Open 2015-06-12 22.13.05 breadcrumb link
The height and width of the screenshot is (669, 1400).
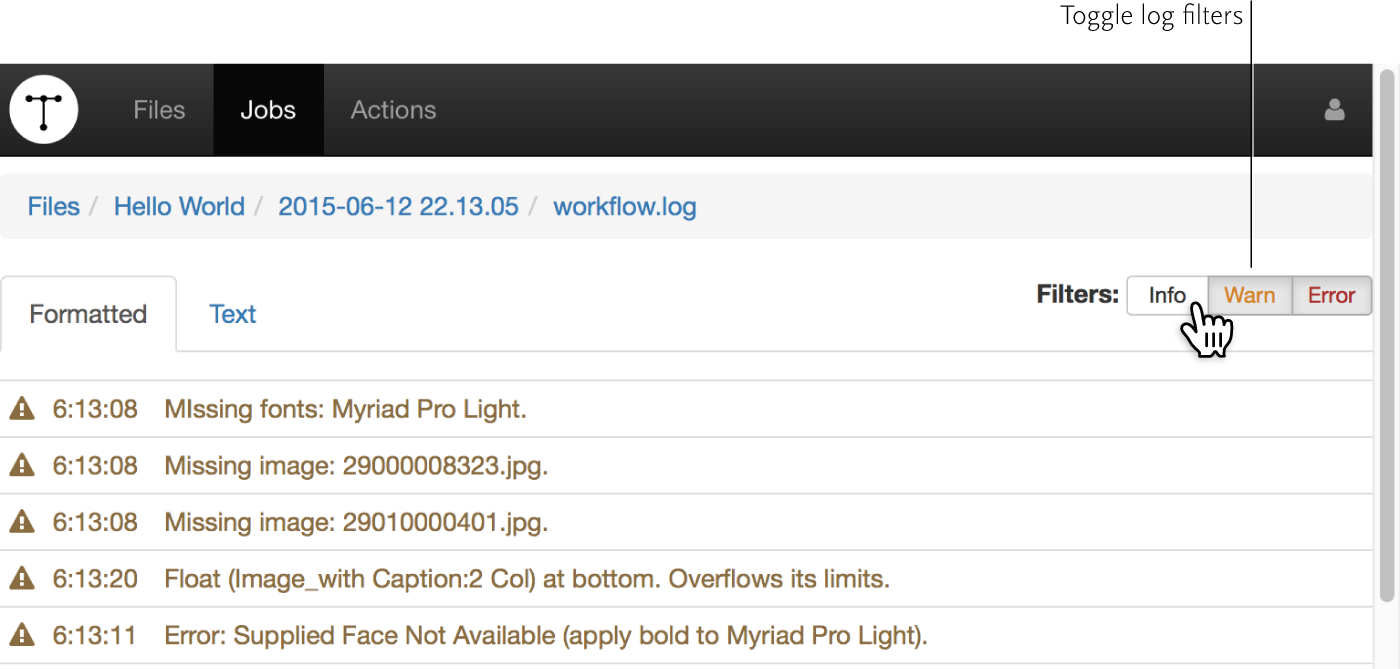(x=398, y=207)
